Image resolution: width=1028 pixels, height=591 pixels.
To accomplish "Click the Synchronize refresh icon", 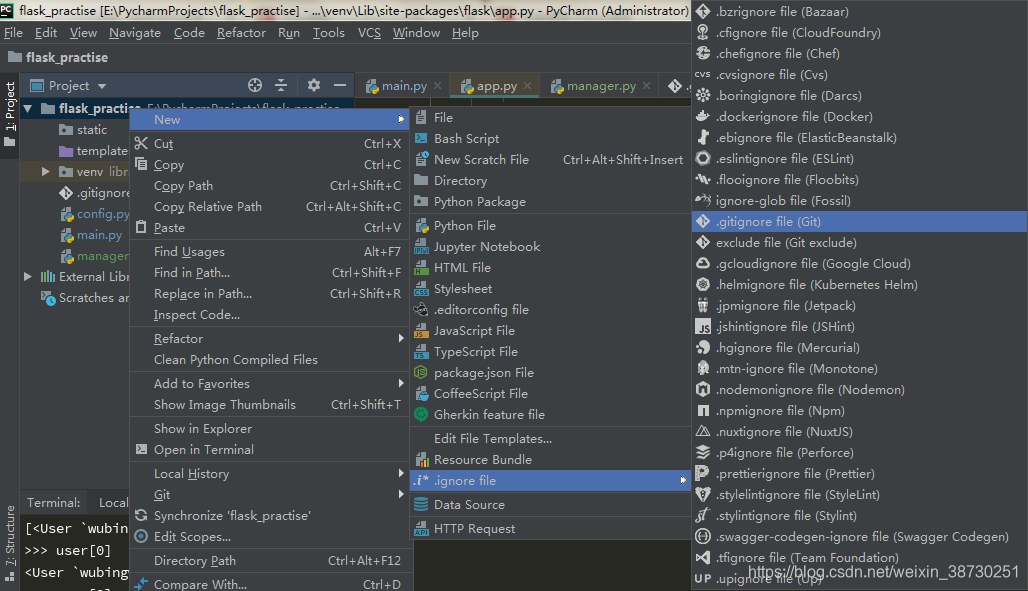I will click(141, 516).
